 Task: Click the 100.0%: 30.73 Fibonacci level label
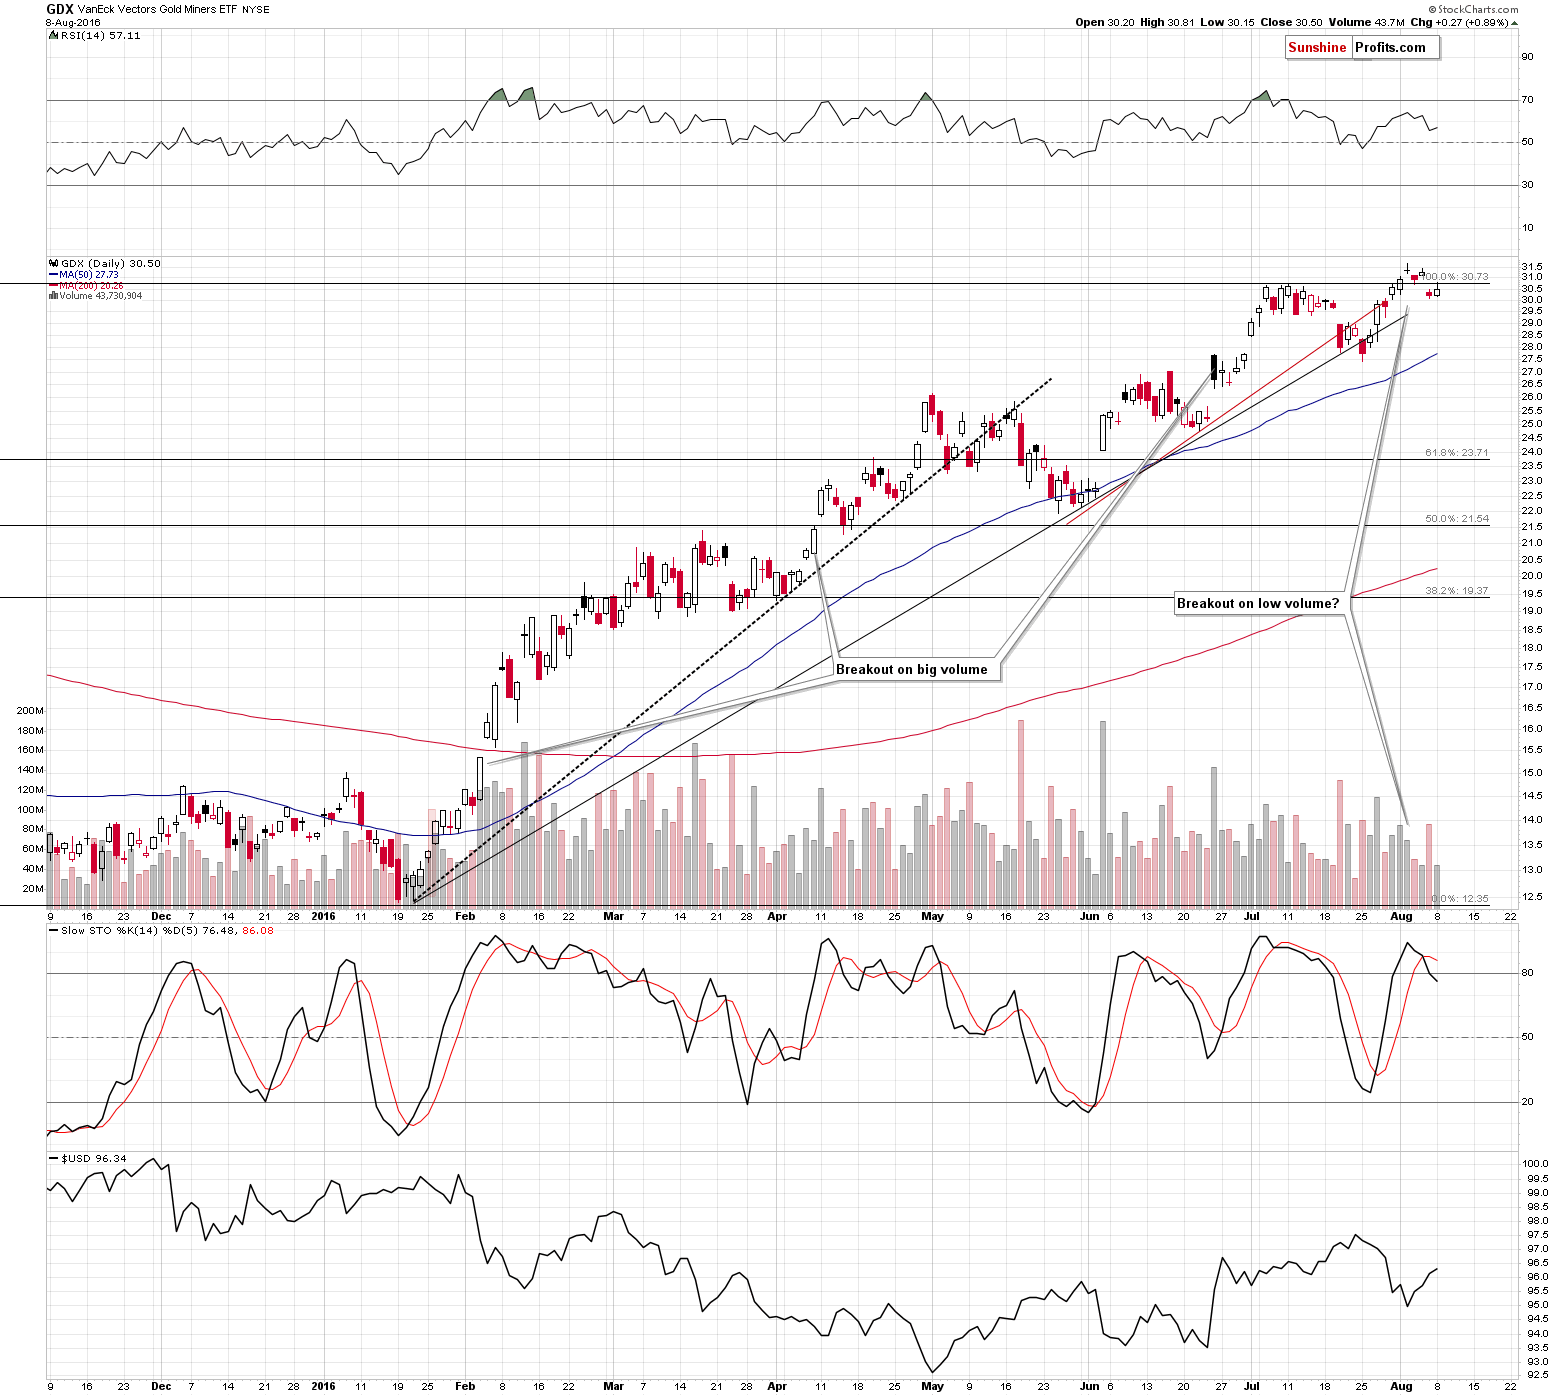pyautogui.click(x=1456, y=276)
